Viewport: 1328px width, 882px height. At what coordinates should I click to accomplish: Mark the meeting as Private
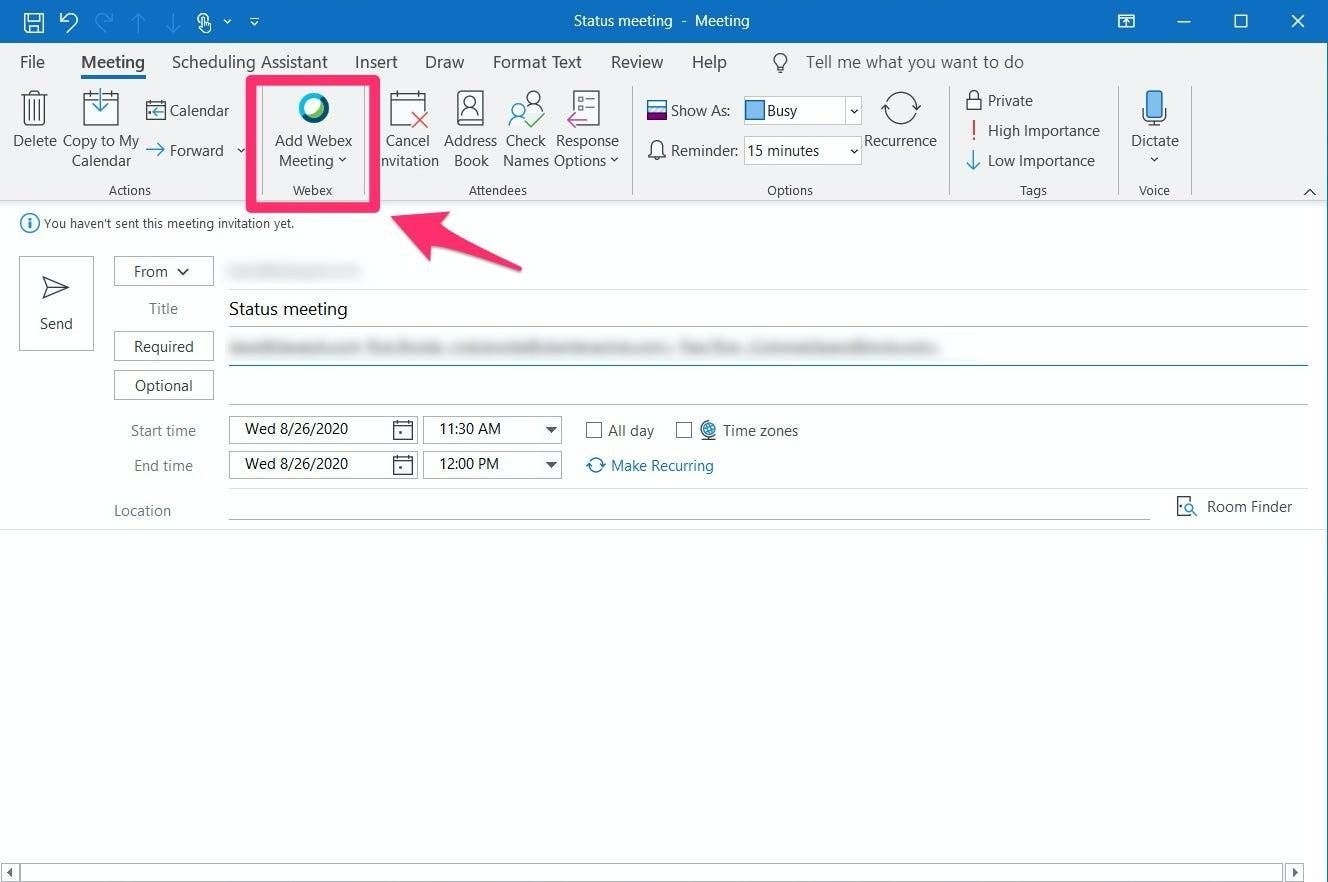click(x=999, y=101)
